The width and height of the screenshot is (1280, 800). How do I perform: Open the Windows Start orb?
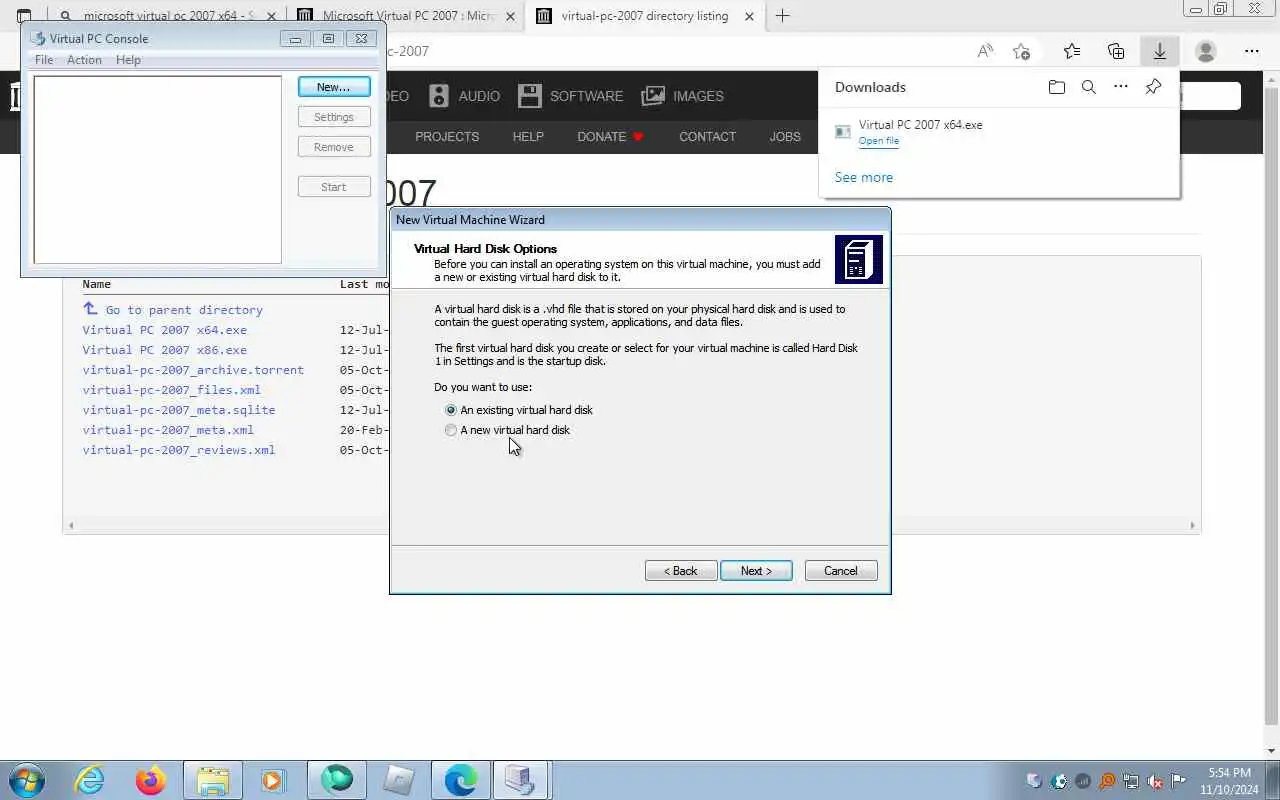tap(27, 780)
